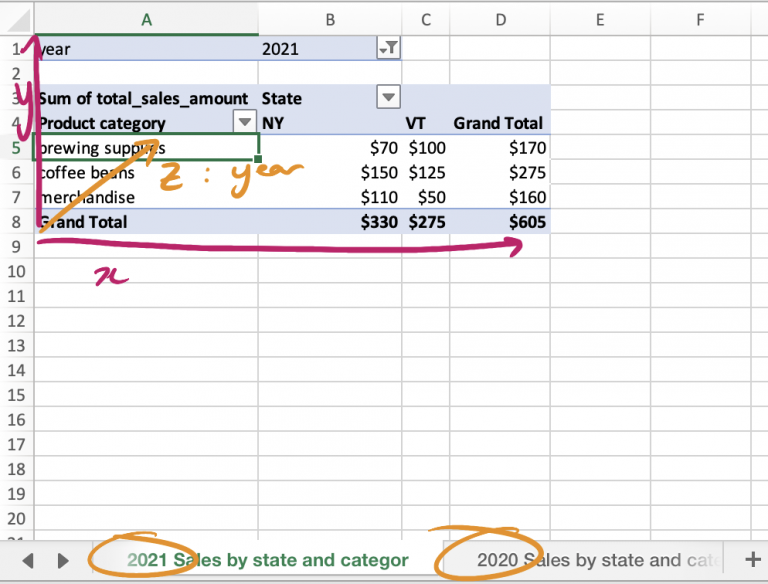Select the merchandise NY value $110

click(329, 197)
